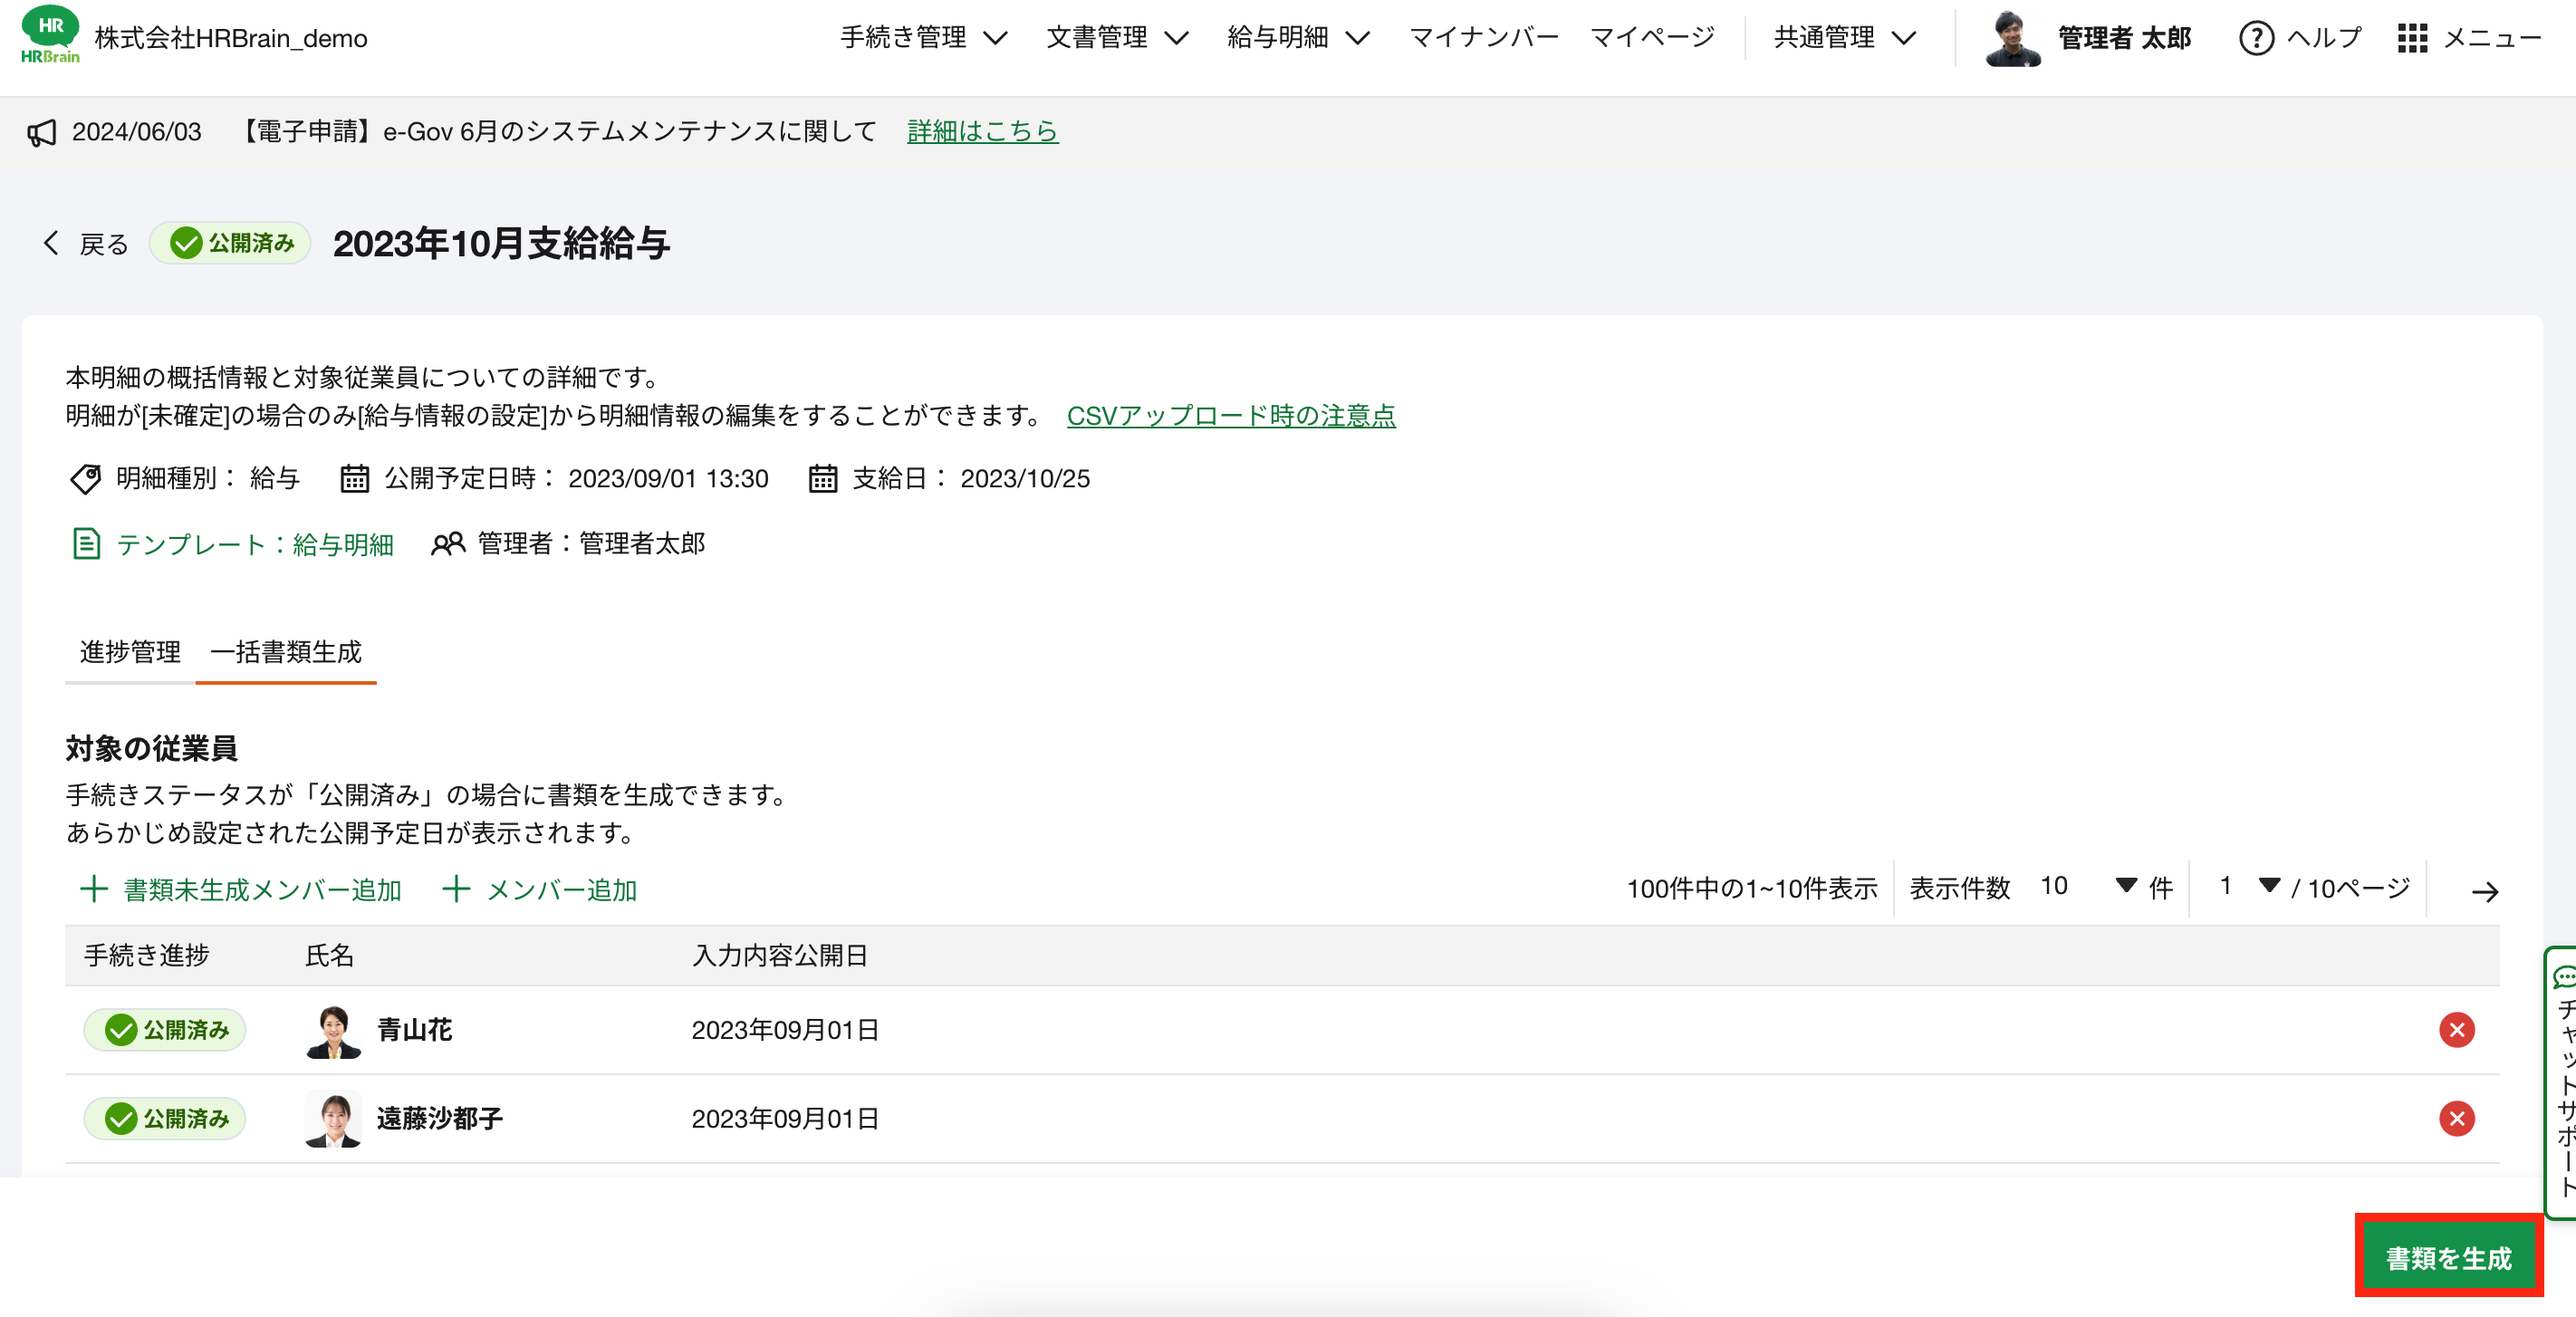Click 管理者：管理者太郎 text
This screenshot has height=1317, width=2576.
pyautogui.click(x=591, y=543)
